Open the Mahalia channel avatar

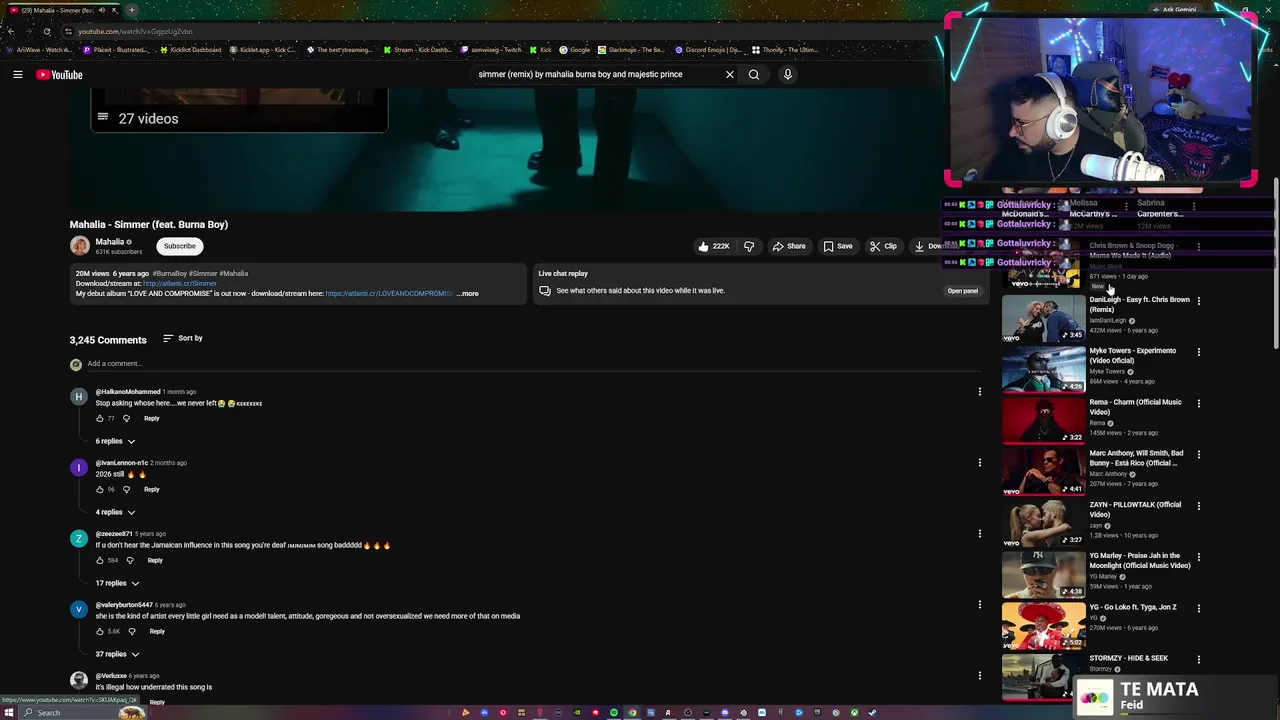[79, 245]
